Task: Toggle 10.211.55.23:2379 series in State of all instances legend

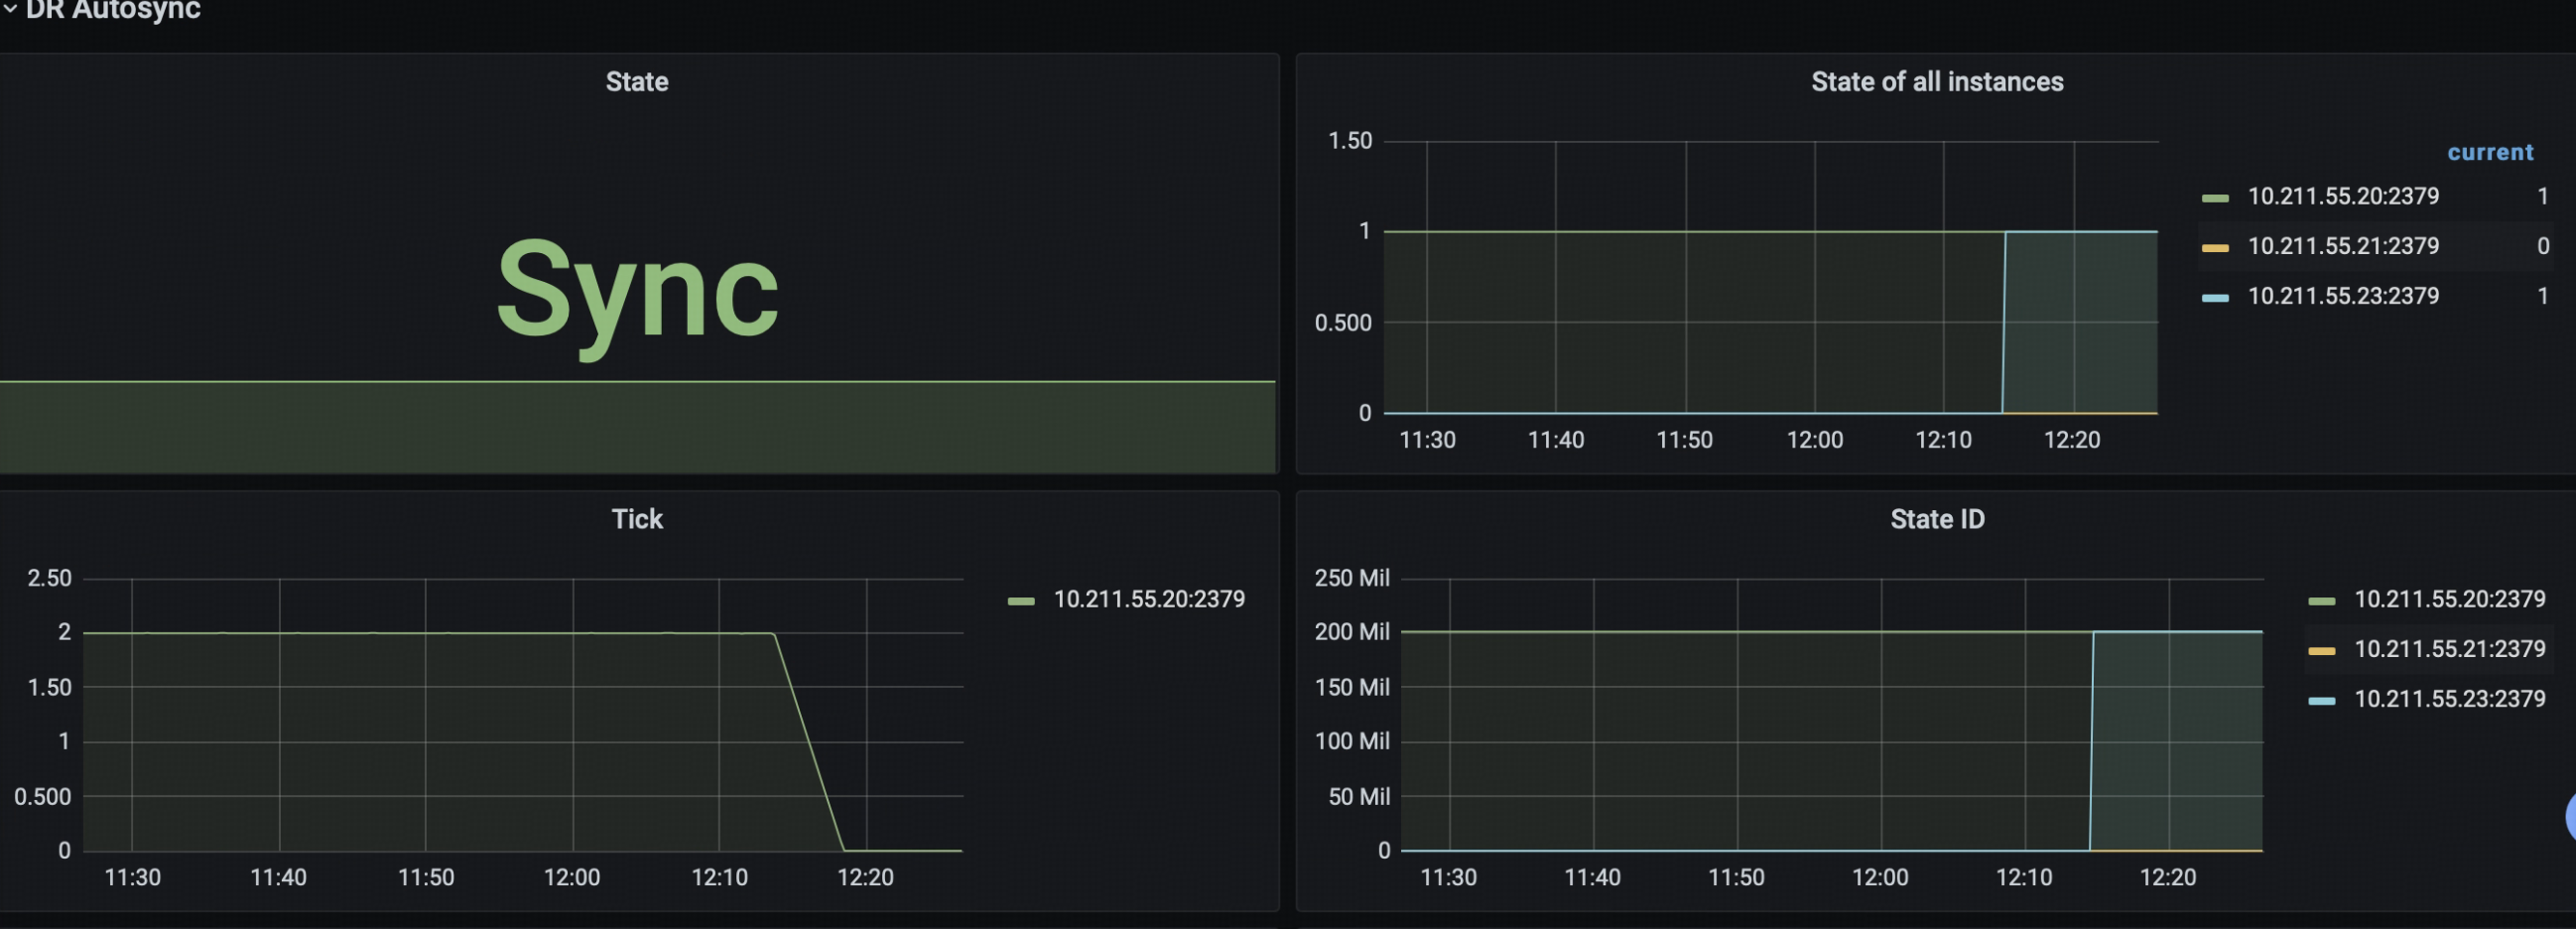Action: click(2343, 296)
